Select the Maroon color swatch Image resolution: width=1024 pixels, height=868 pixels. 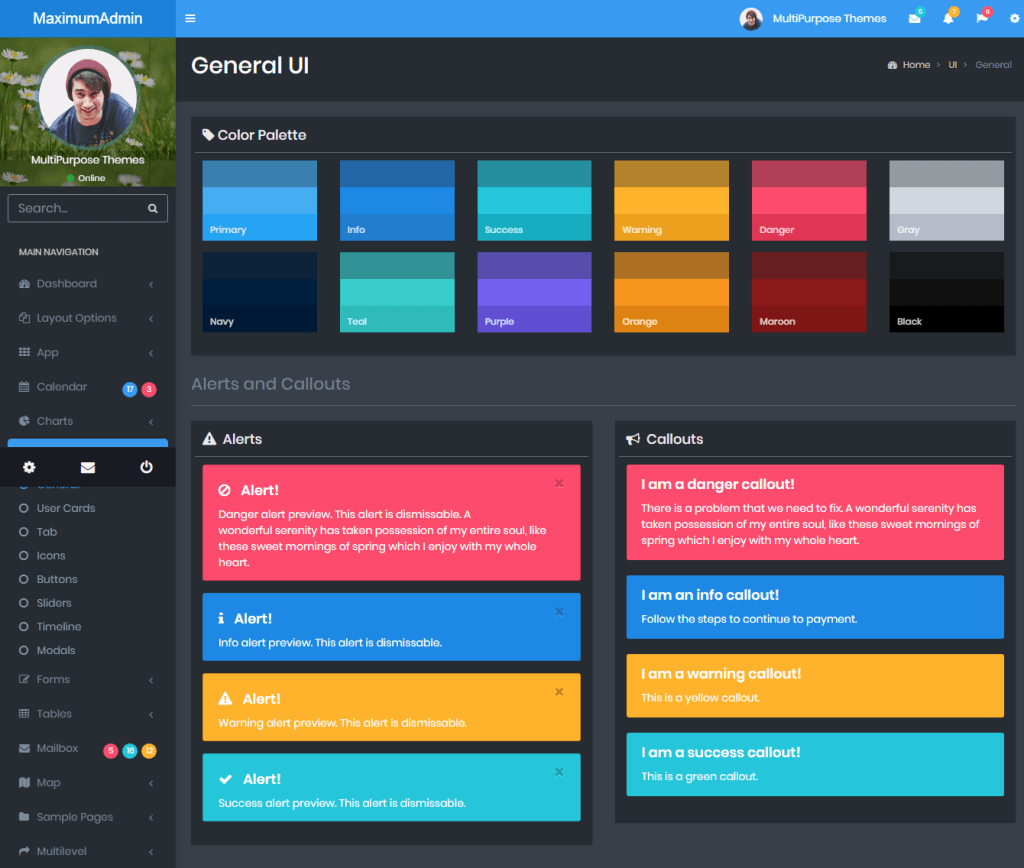point(809,292)
